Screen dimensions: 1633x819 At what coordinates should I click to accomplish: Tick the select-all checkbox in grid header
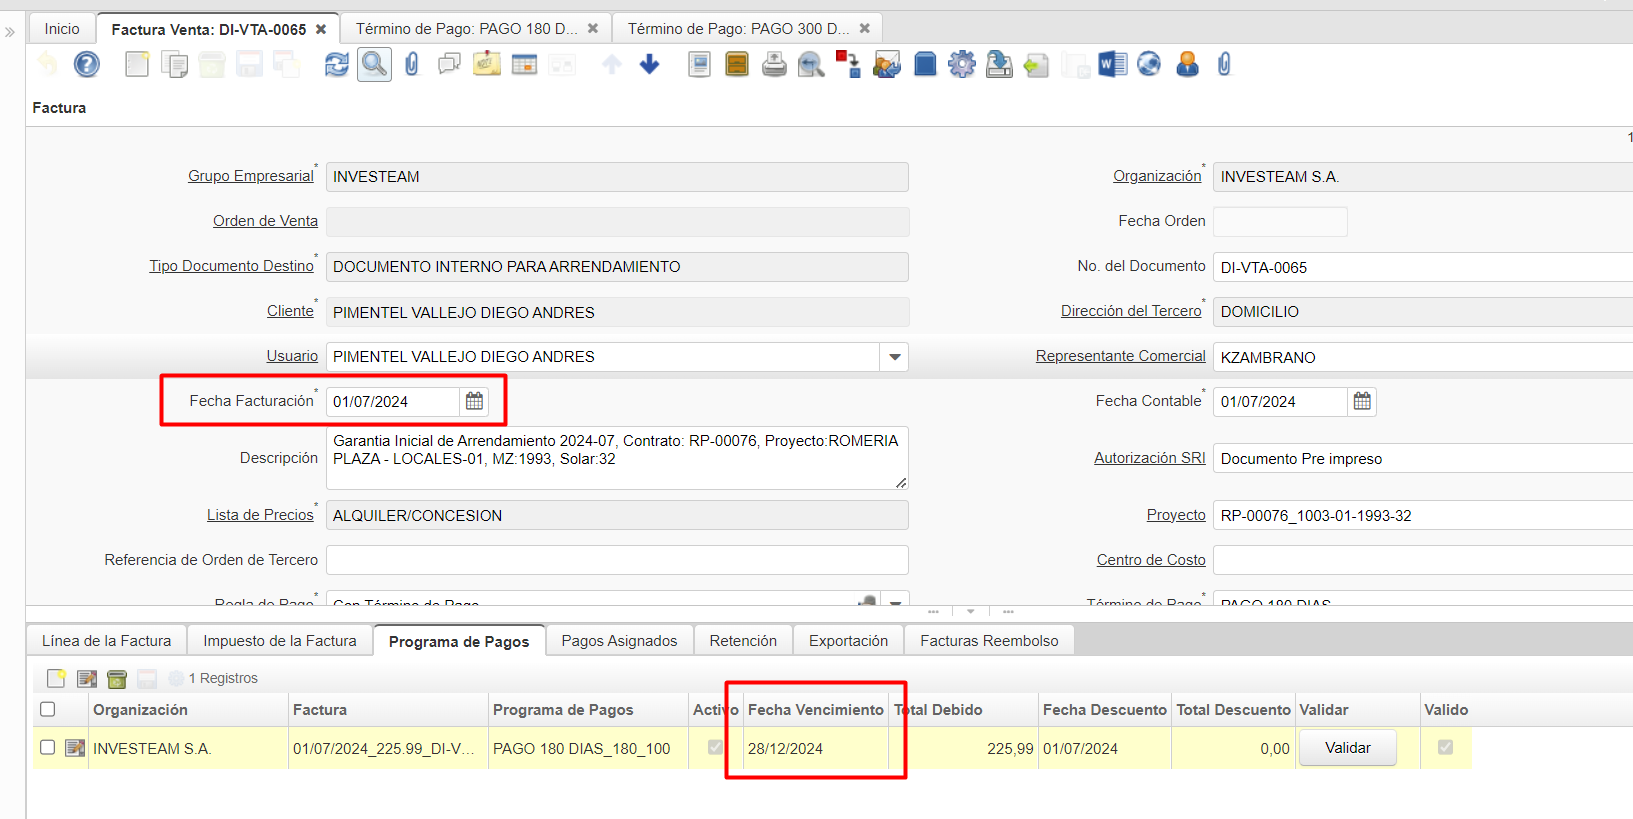click(x=47, y=709)
